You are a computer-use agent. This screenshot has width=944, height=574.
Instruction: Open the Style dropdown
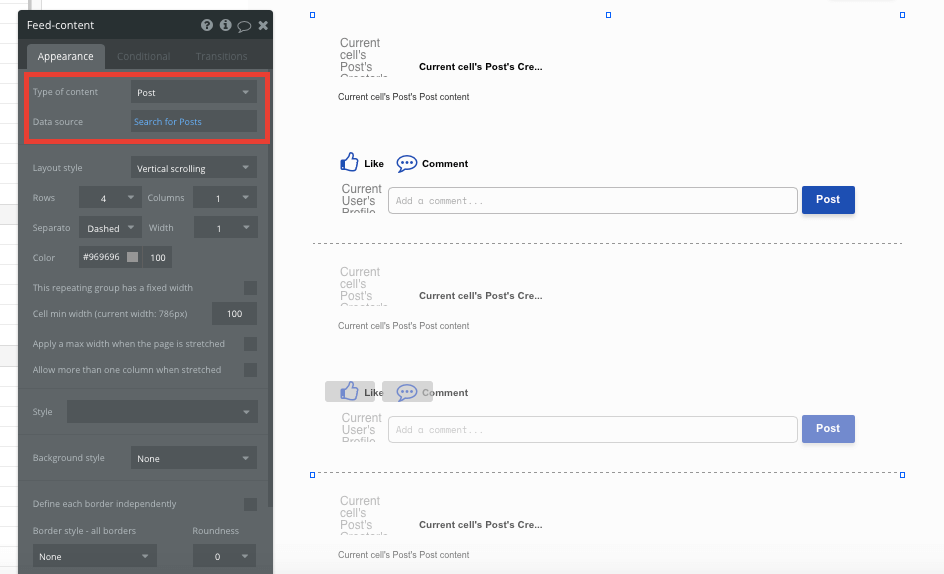point(162,412)
